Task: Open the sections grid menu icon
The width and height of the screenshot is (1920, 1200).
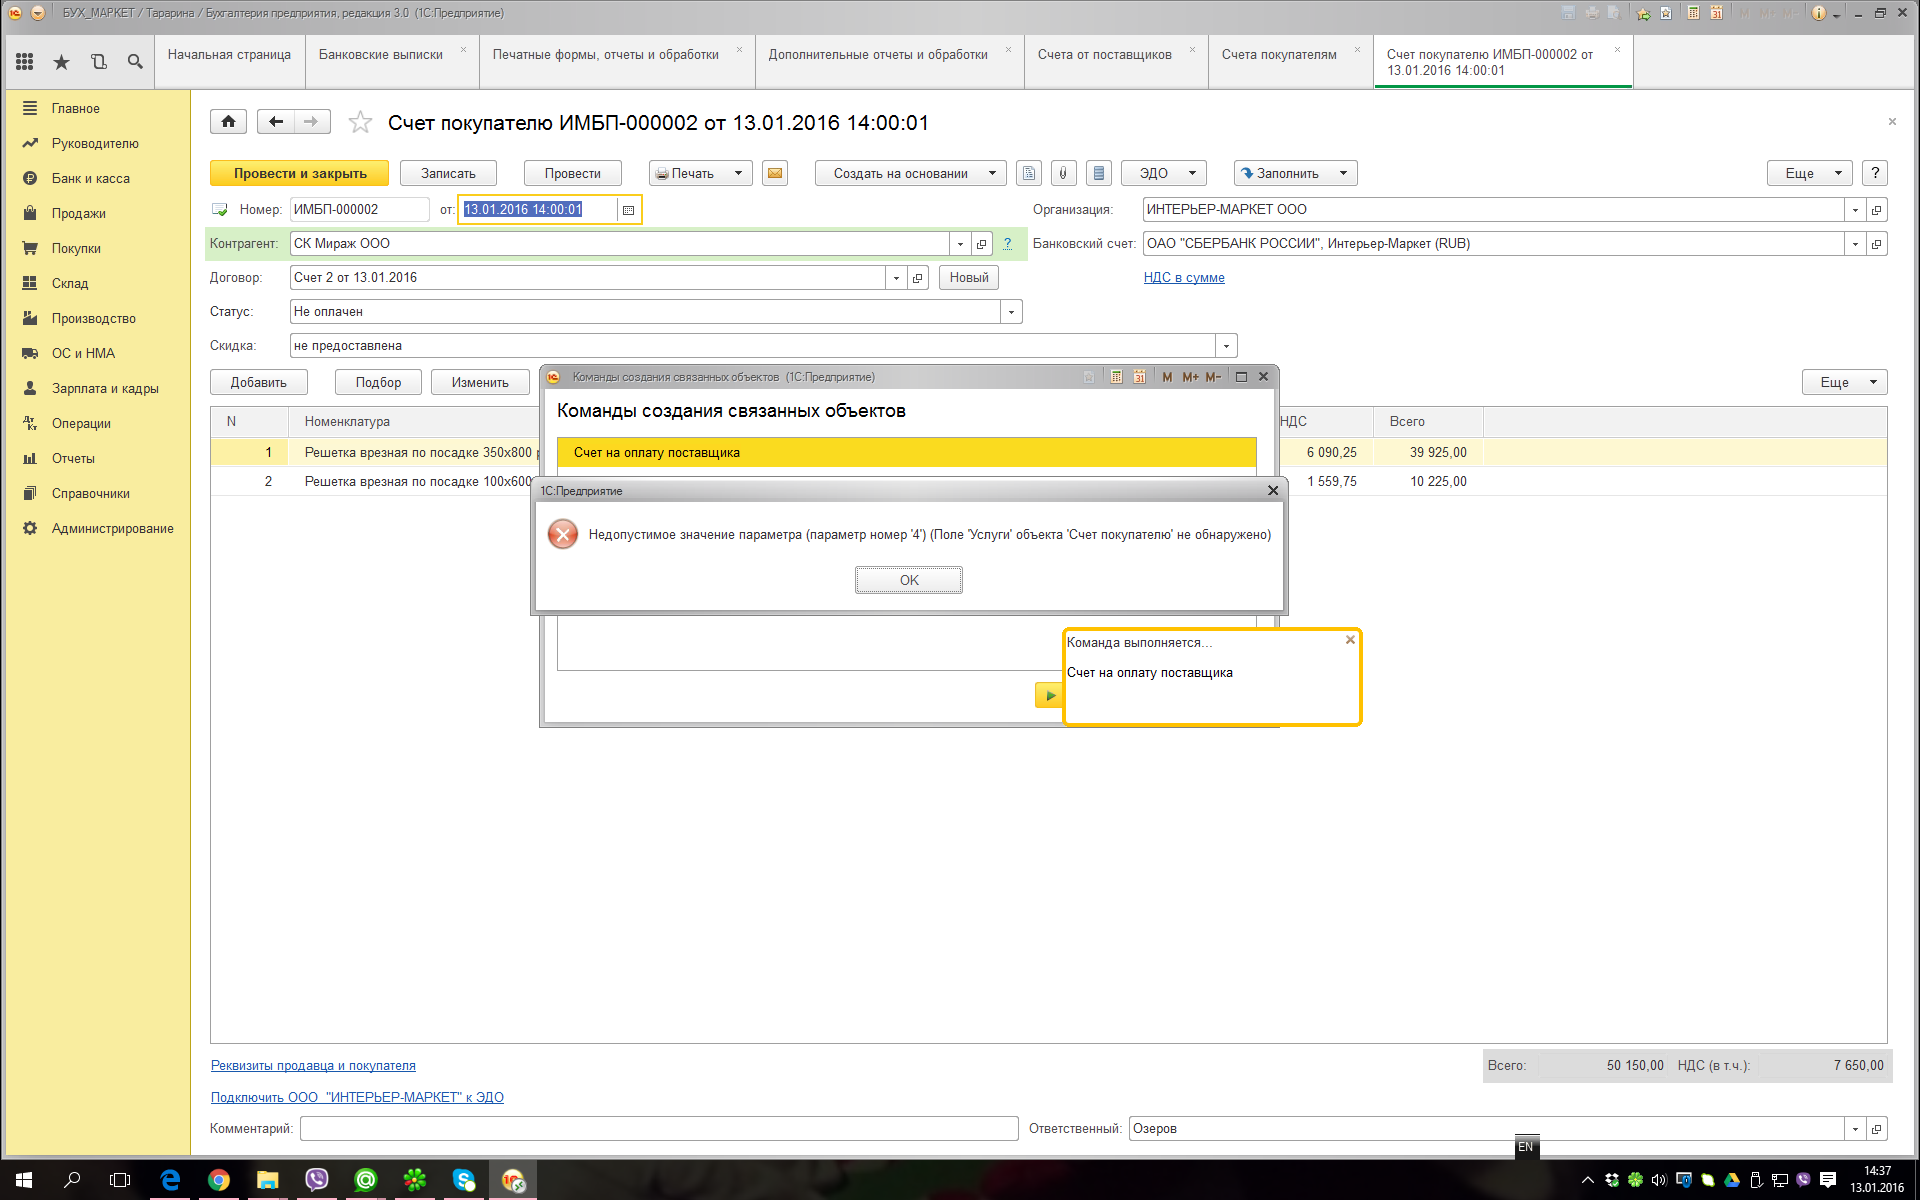Action: point(25,62)
